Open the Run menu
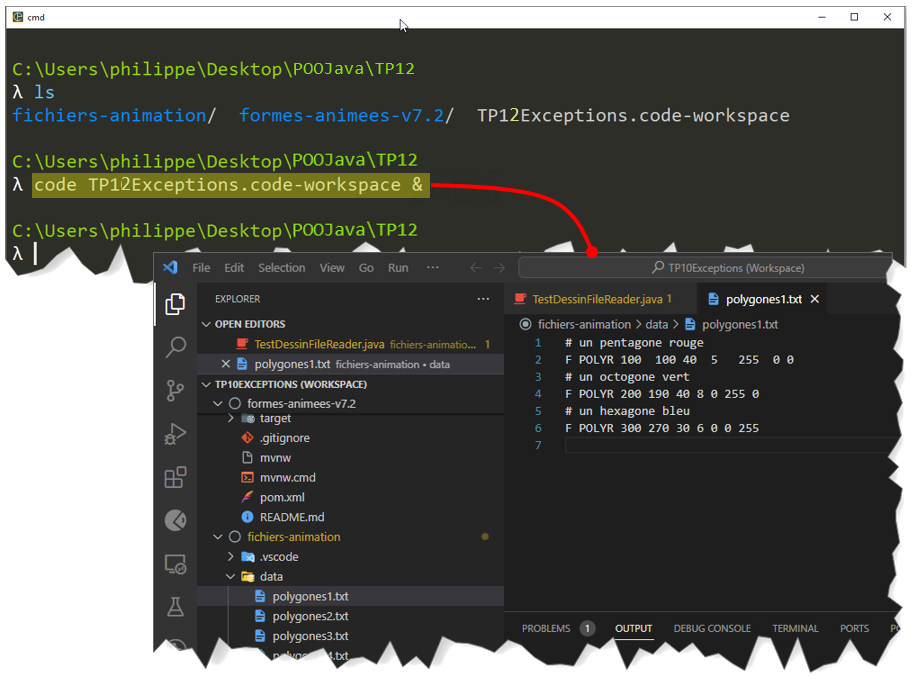Screen dimensions: 921x680 pyautogui.click(x=398, y=268)
